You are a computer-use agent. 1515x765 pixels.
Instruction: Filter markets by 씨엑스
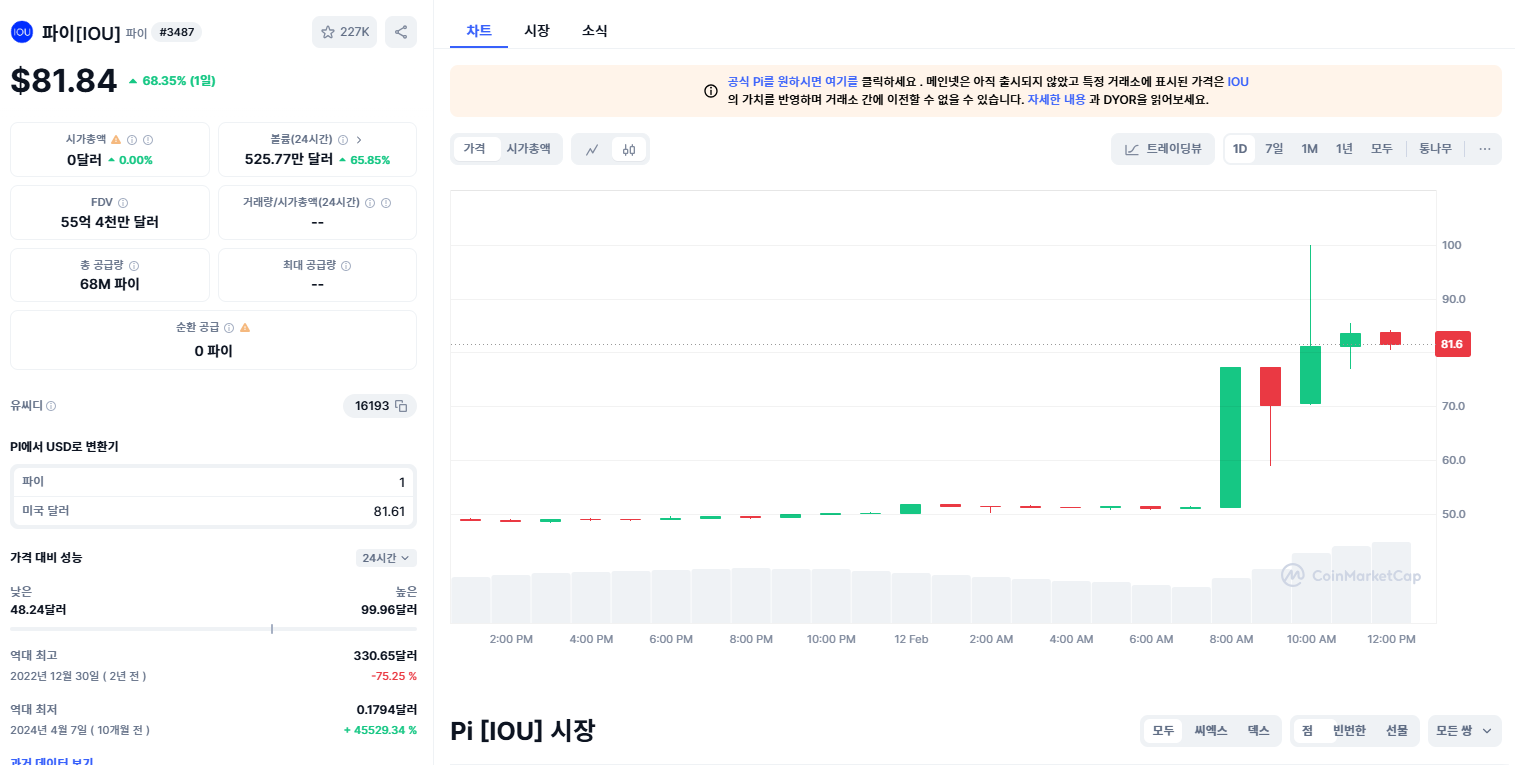coord(1210,731)
